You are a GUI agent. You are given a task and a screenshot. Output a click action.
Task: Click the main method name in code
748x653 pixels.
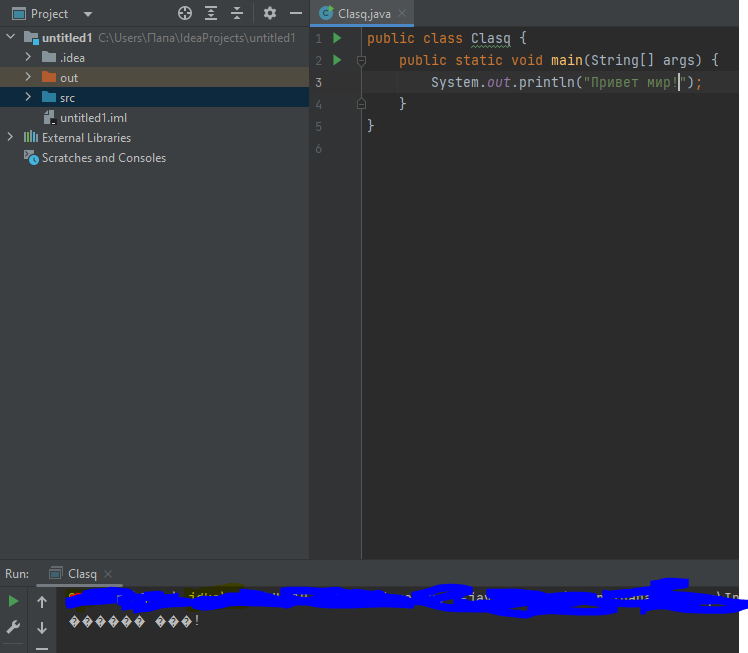pyautogui.click(x=567, y=60)
